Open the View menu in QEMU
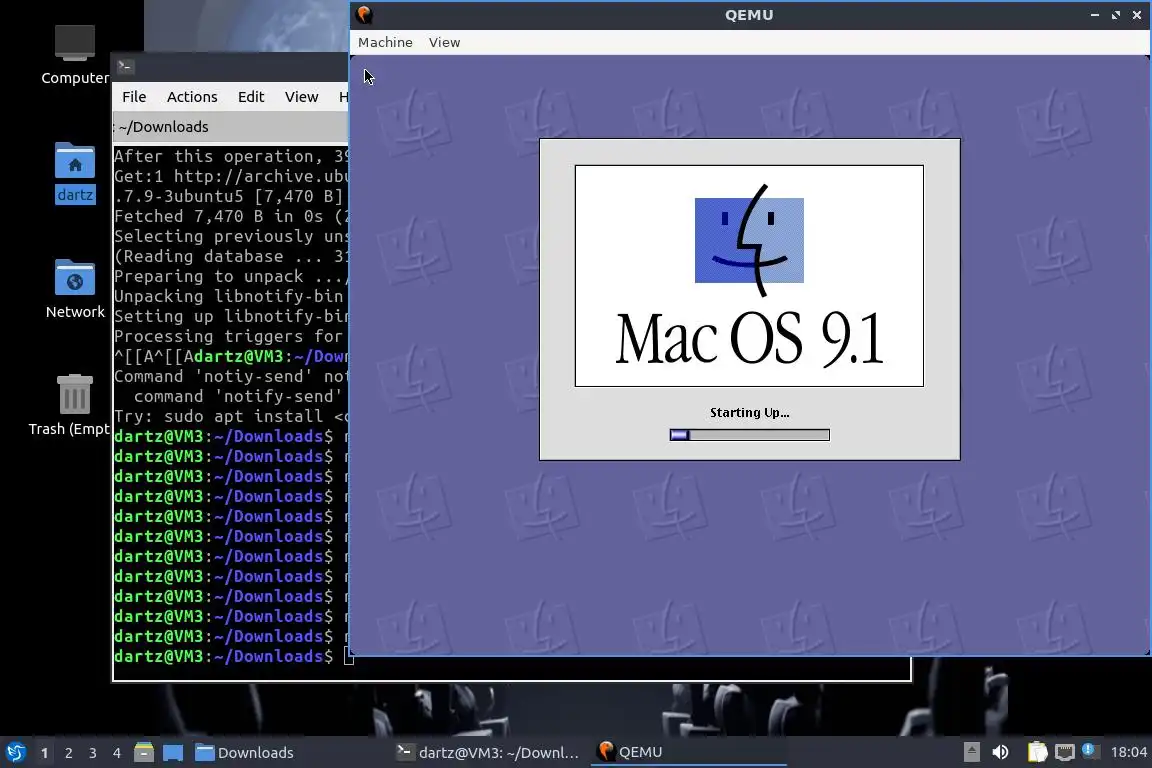This screenshot has height=768, width=1152. (x=444, y=43)
